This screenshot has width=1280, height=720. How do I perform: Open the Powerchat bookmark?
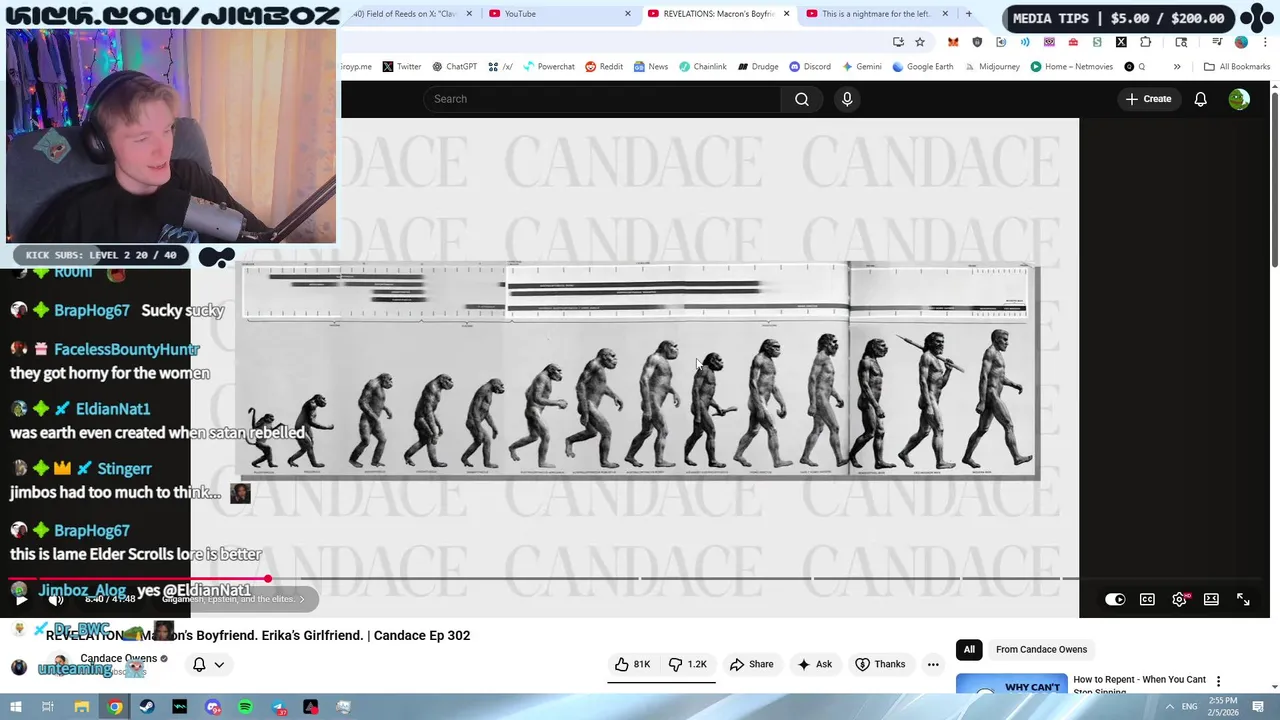tap(548, 67)
